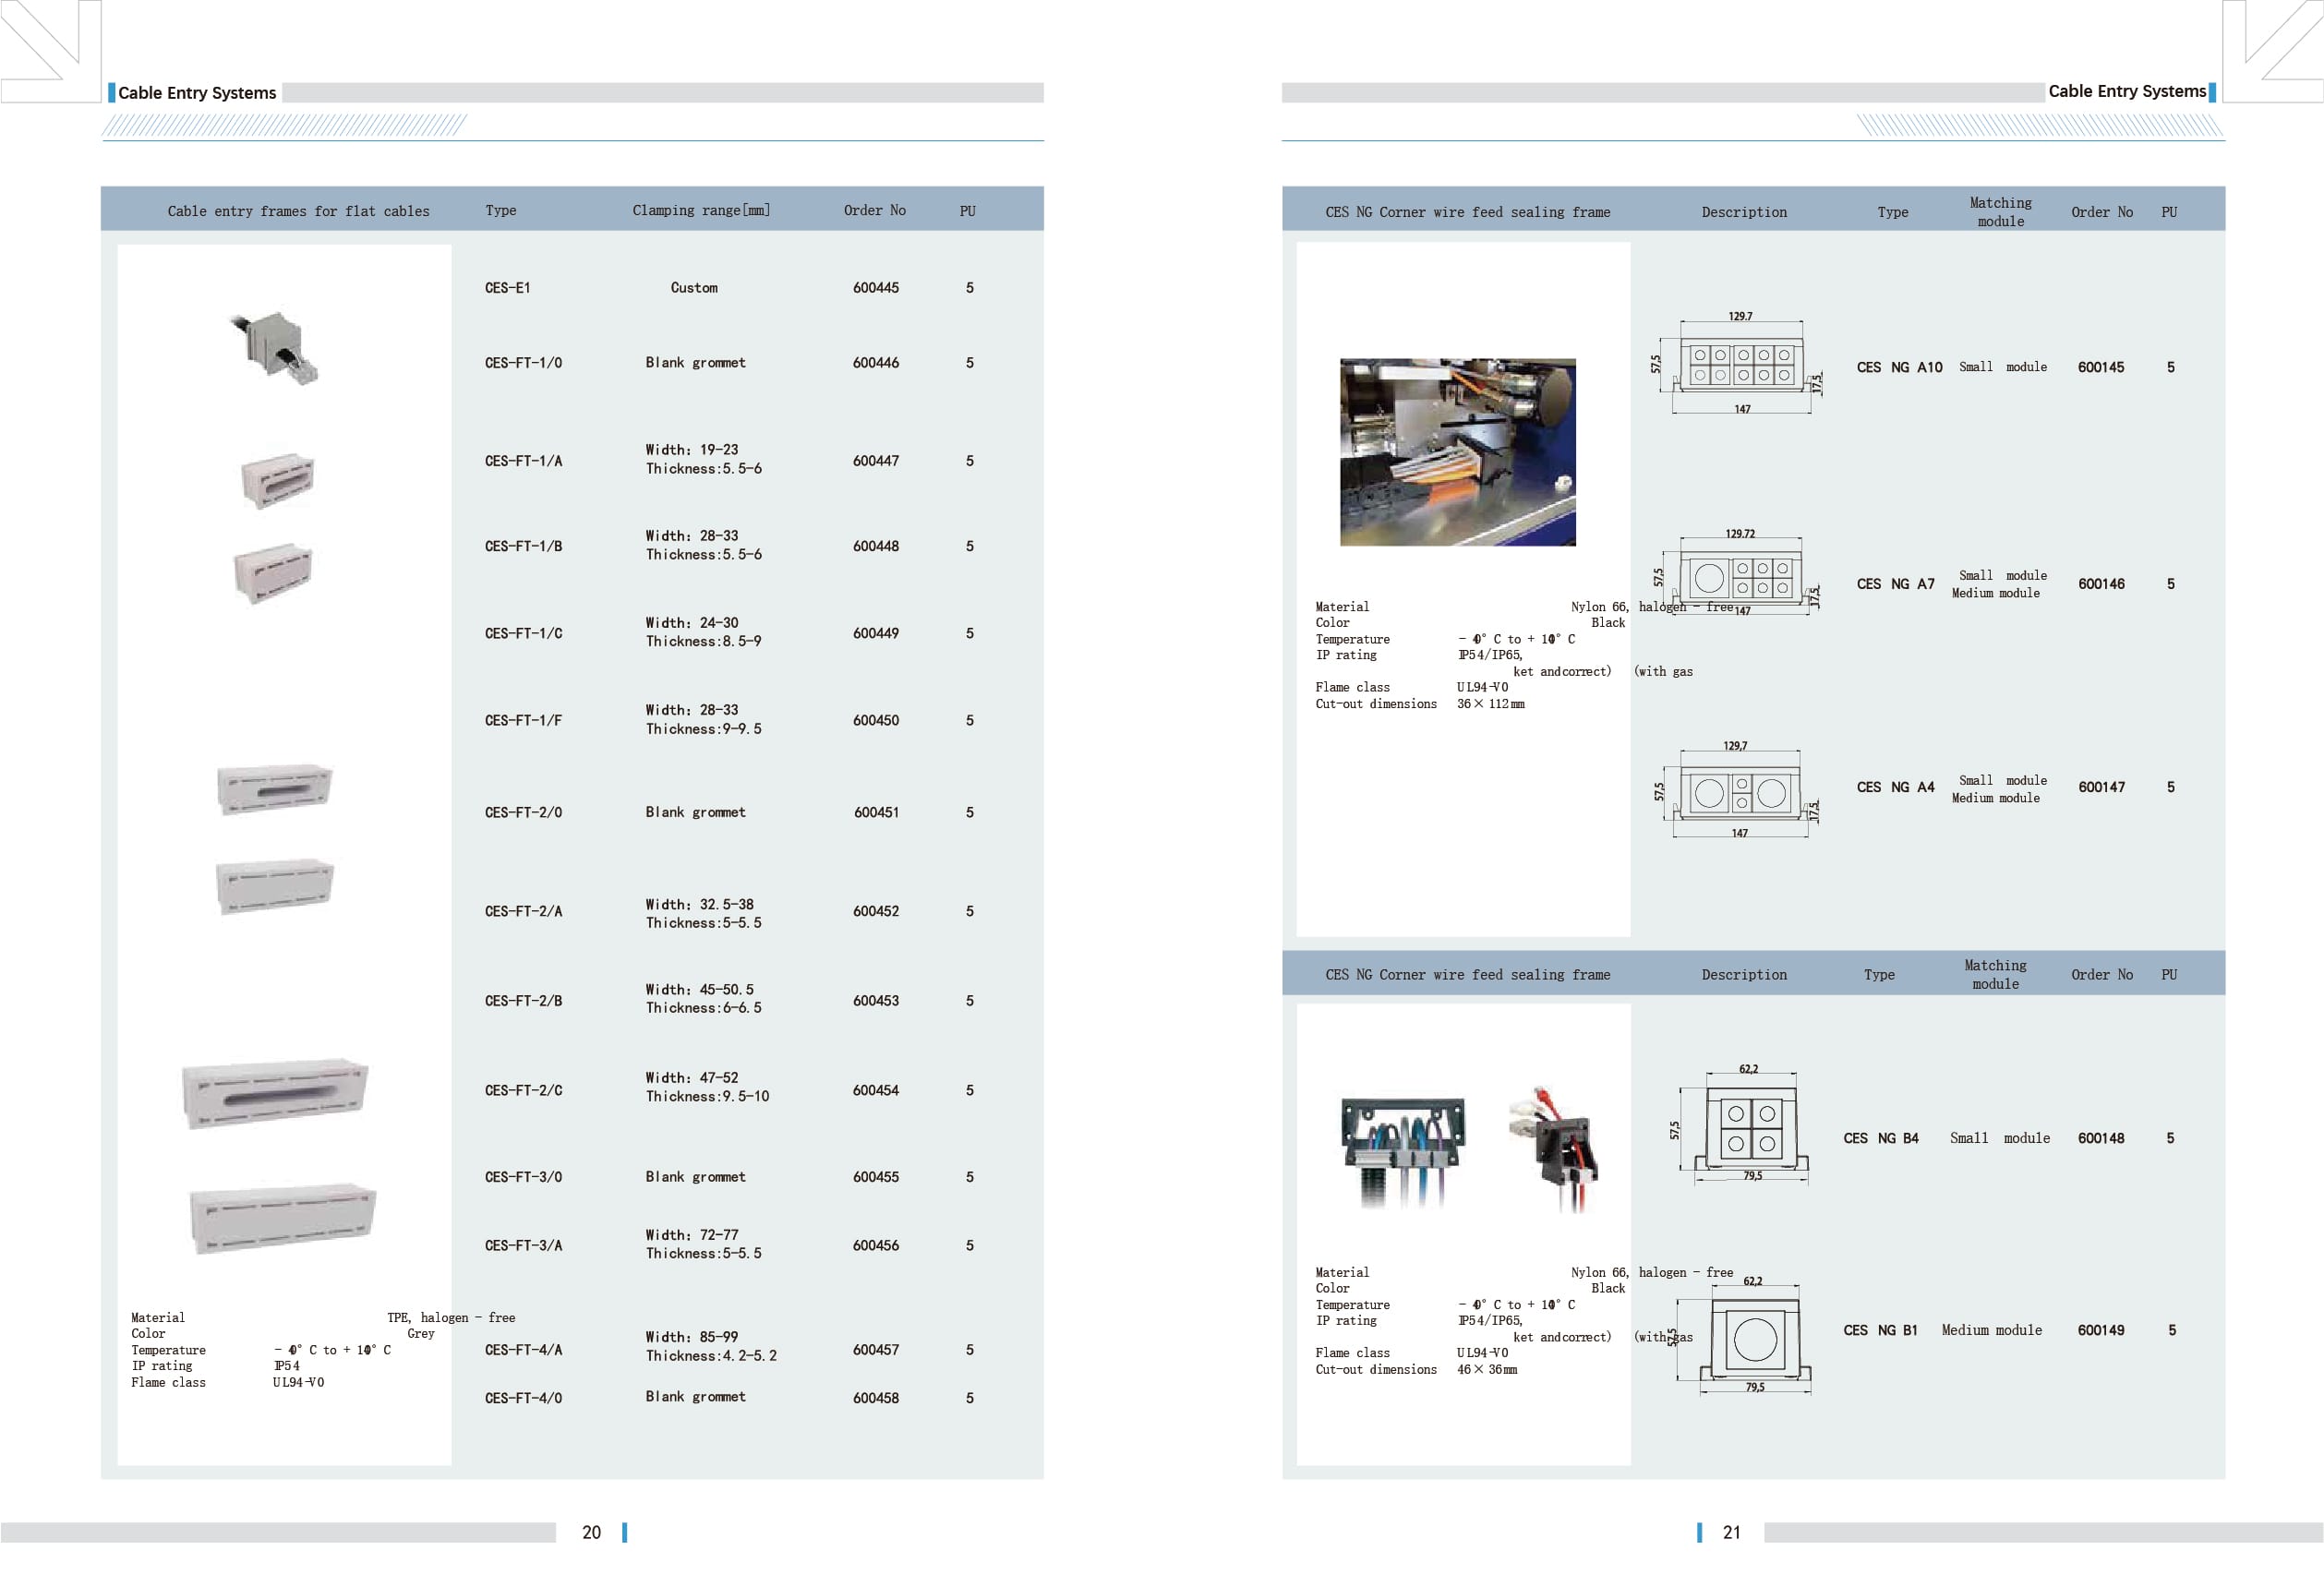This screenshot has height=1587, width=2324.
Task: Click the corner wire feed installation photo
Action: point(1457,452)
